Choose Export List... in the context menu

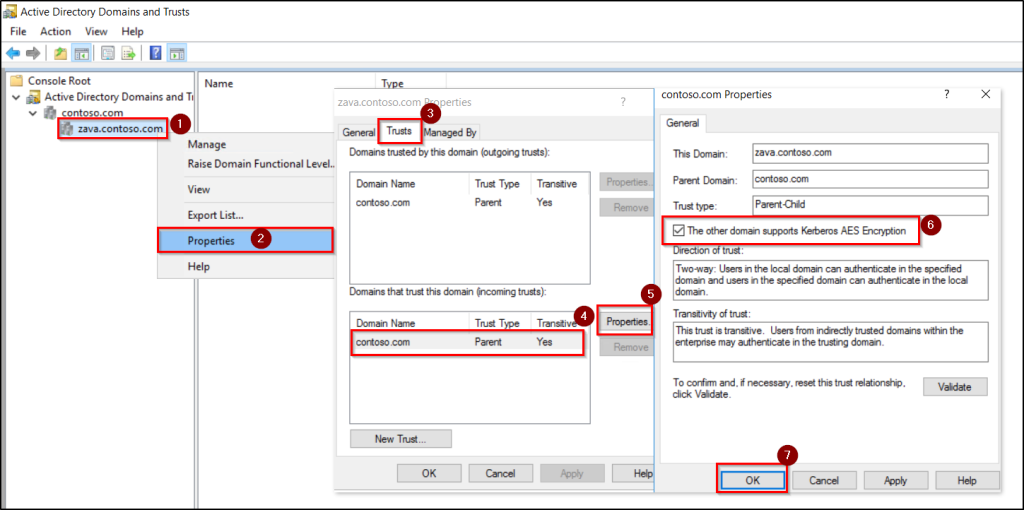246,215
